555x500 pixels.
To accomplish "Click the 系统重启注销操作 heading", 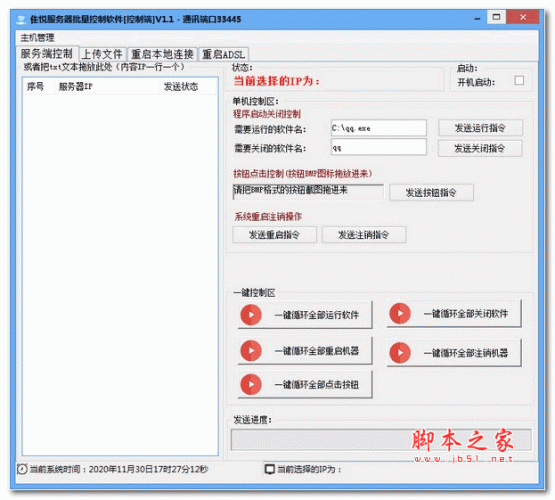I will click(268, 217).
